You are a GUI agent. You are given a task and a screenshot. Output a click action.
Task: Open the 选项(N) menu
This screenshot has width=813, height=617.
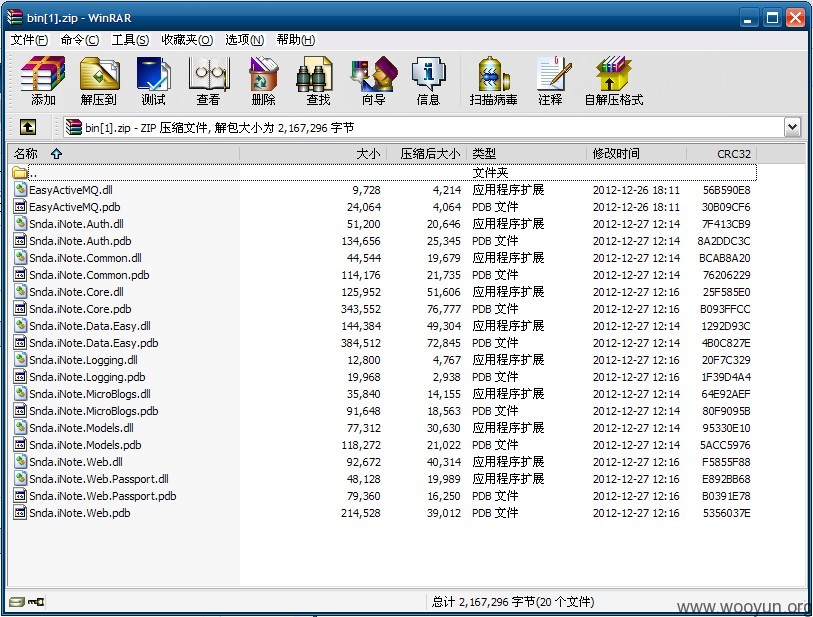point(245,40)
